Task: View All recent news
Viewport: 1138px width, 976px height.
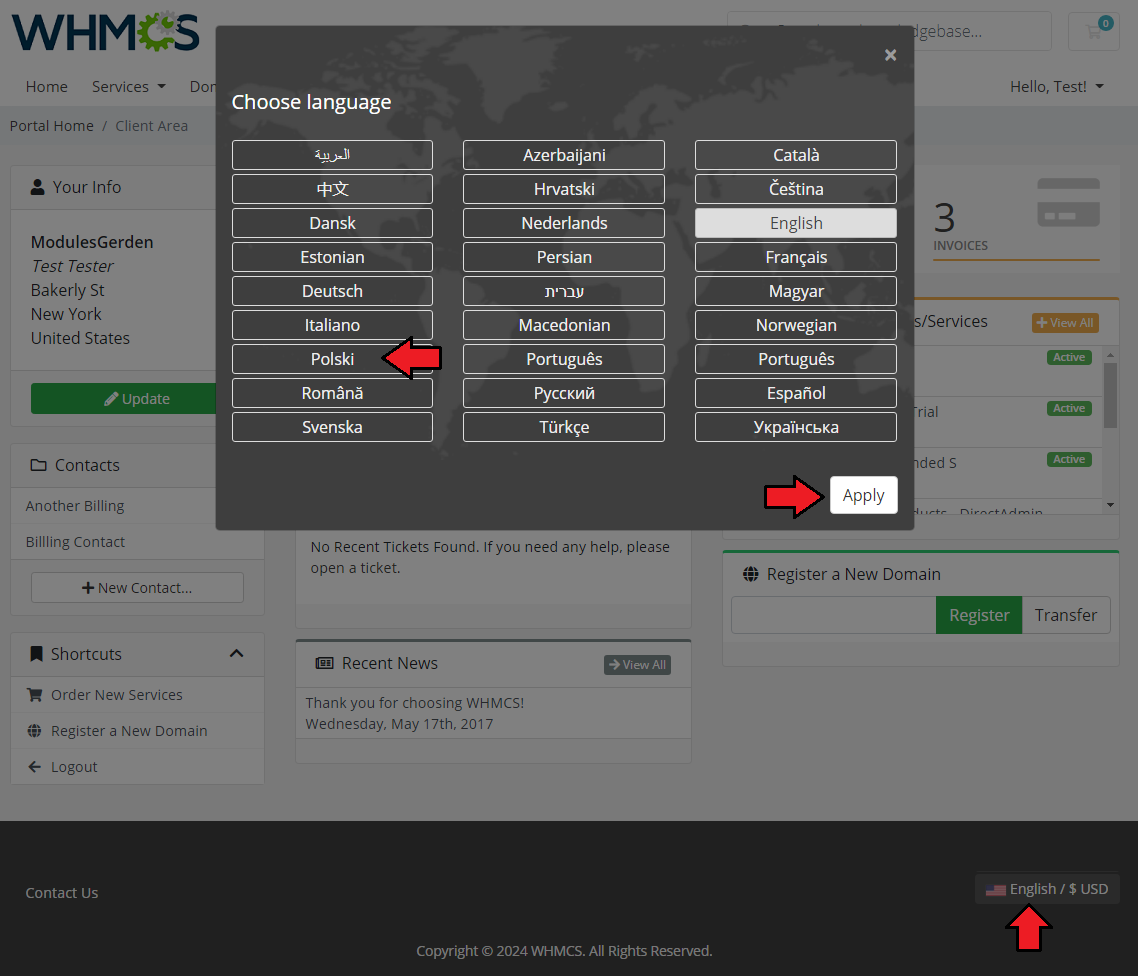Action: (637, 665)
